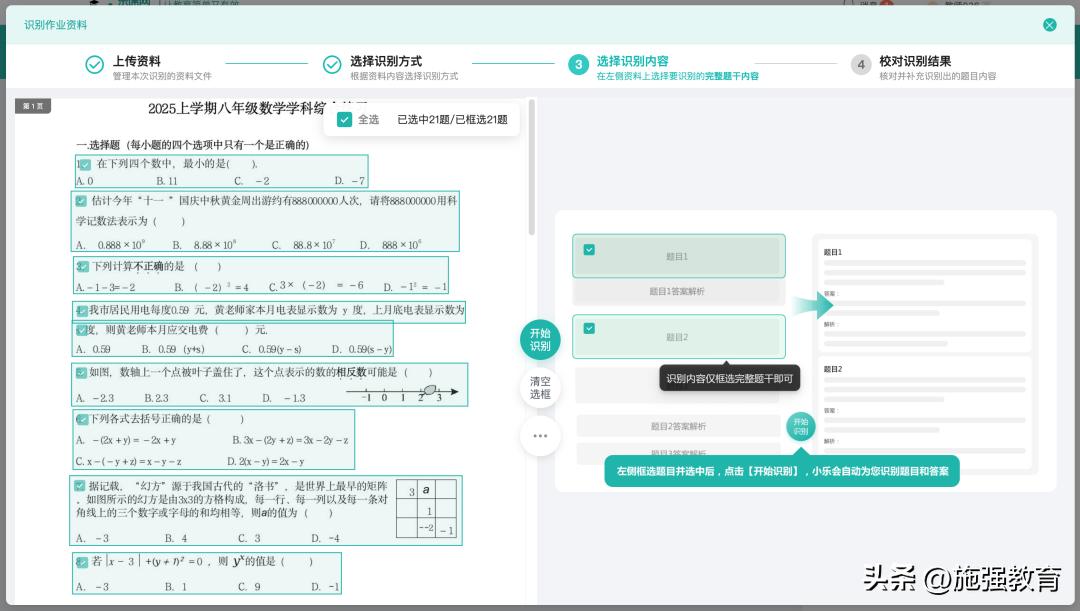
Task: Click the 题目2 result card in the illustration
Action: pyautogui.click(x=924, y=413)
